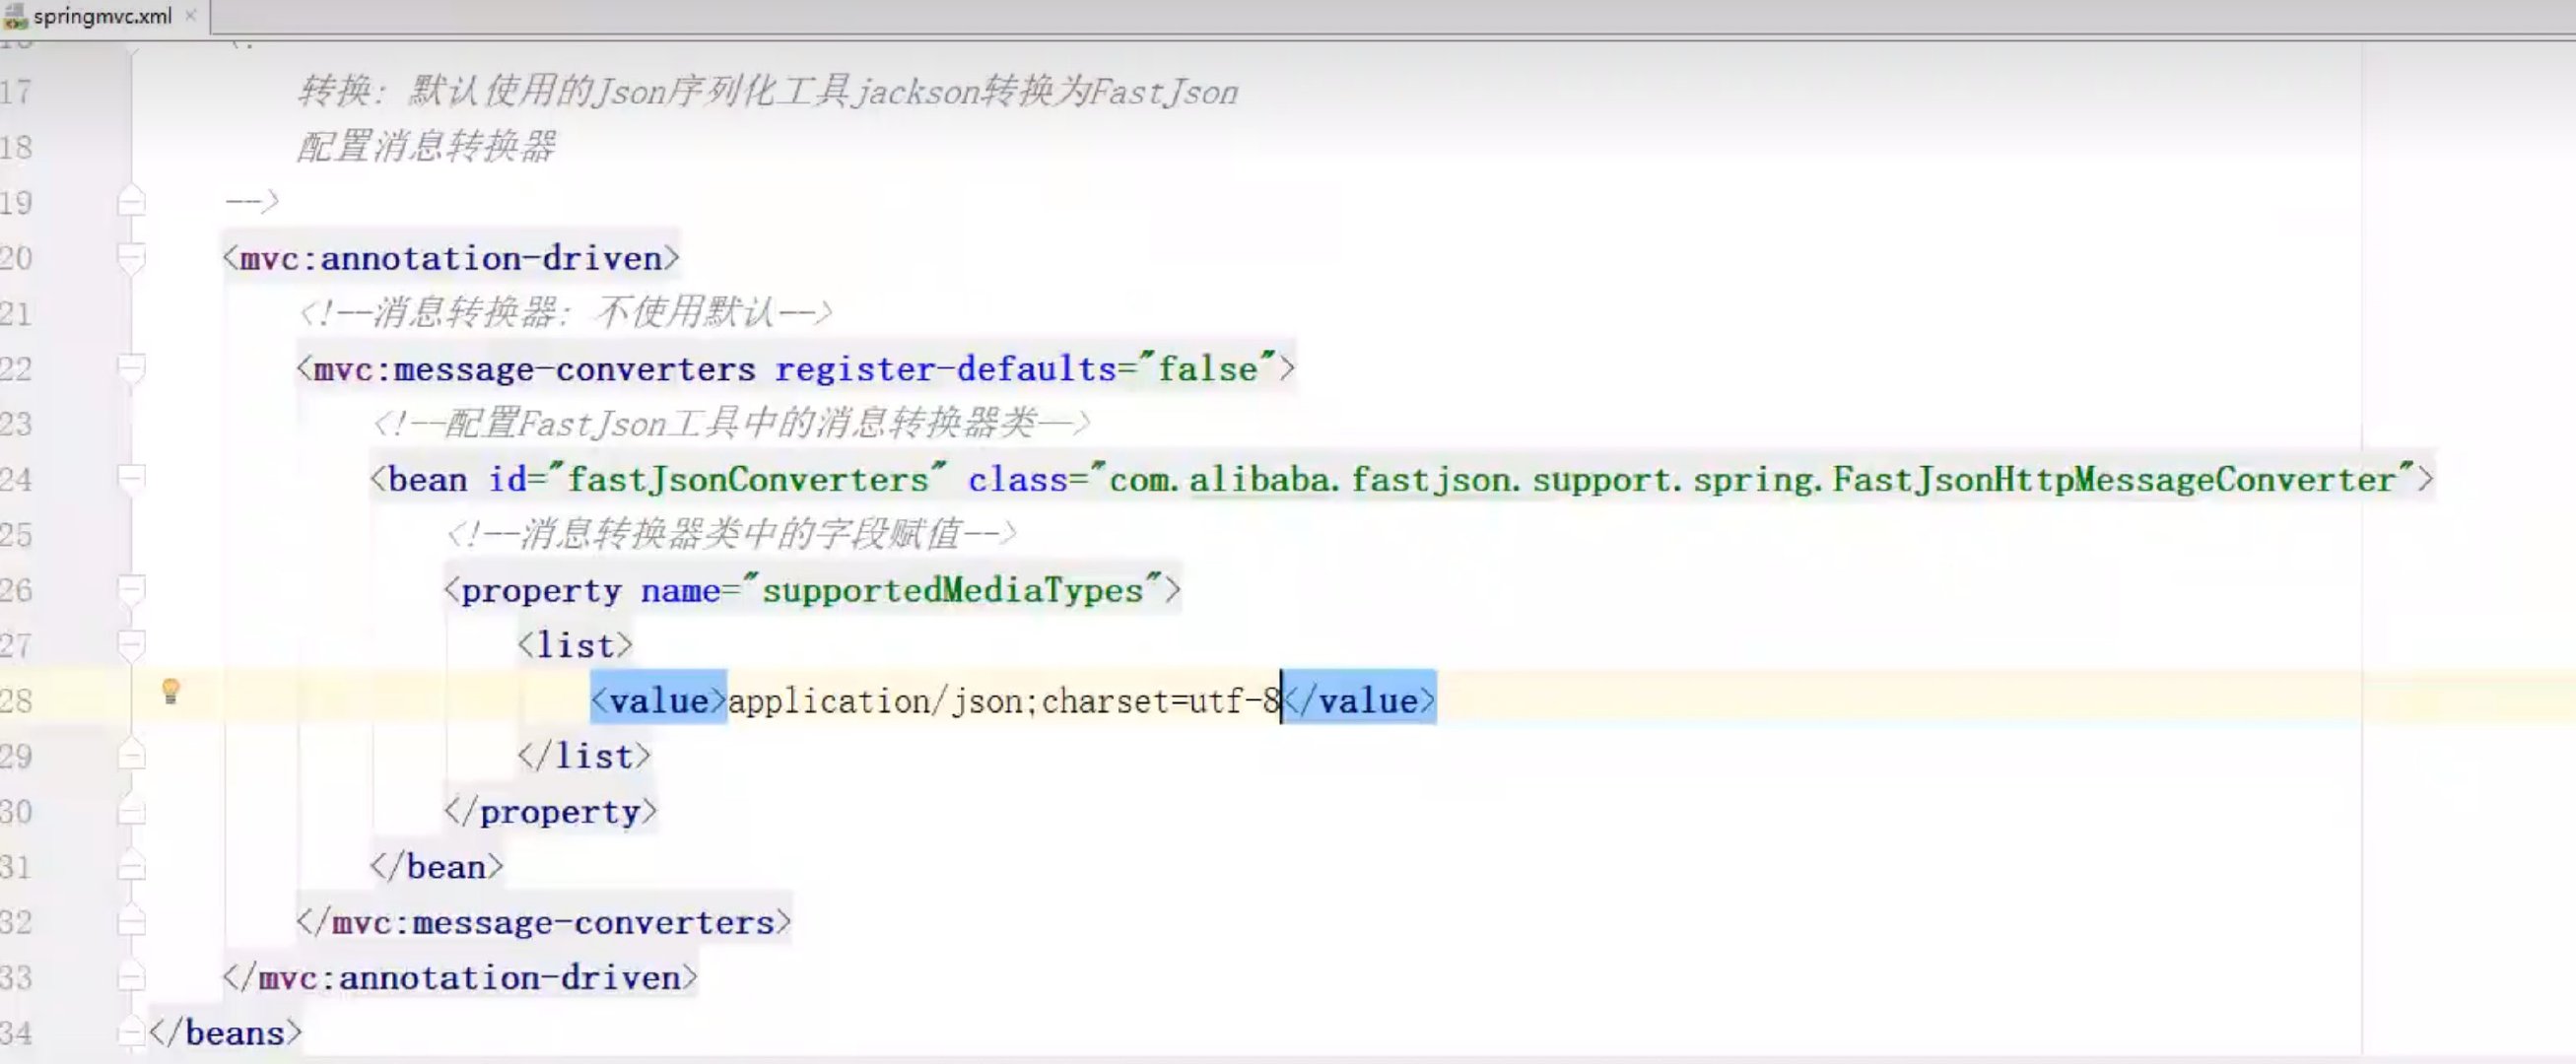Close the springmvc.xml tab

189,15
